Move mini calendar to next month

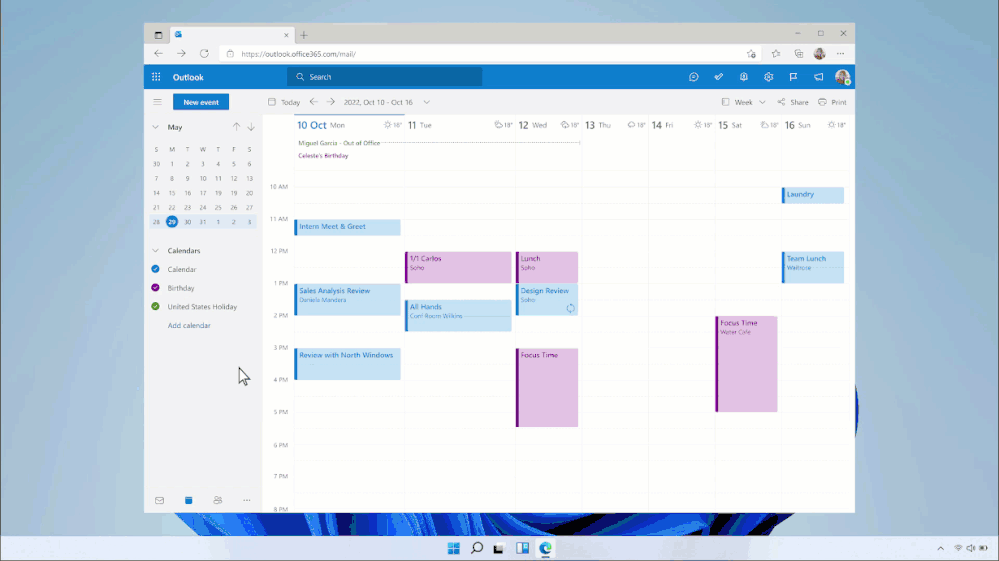pos(251,127)
